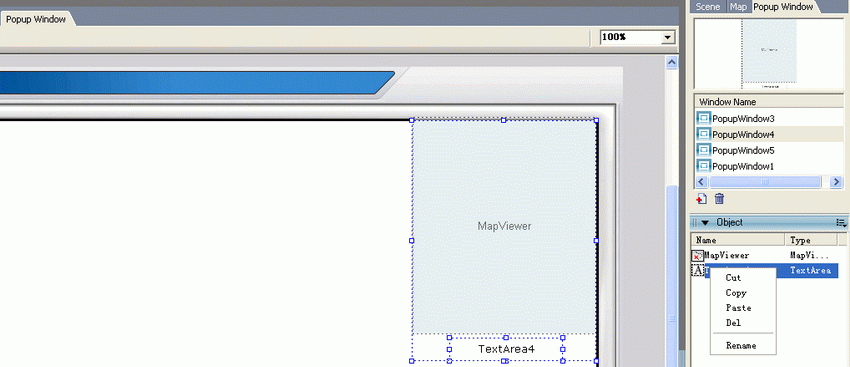850x367 pixels.
Task: Choose Copy from the context menu
Action: pyautogui.click(x=736, y=293)
